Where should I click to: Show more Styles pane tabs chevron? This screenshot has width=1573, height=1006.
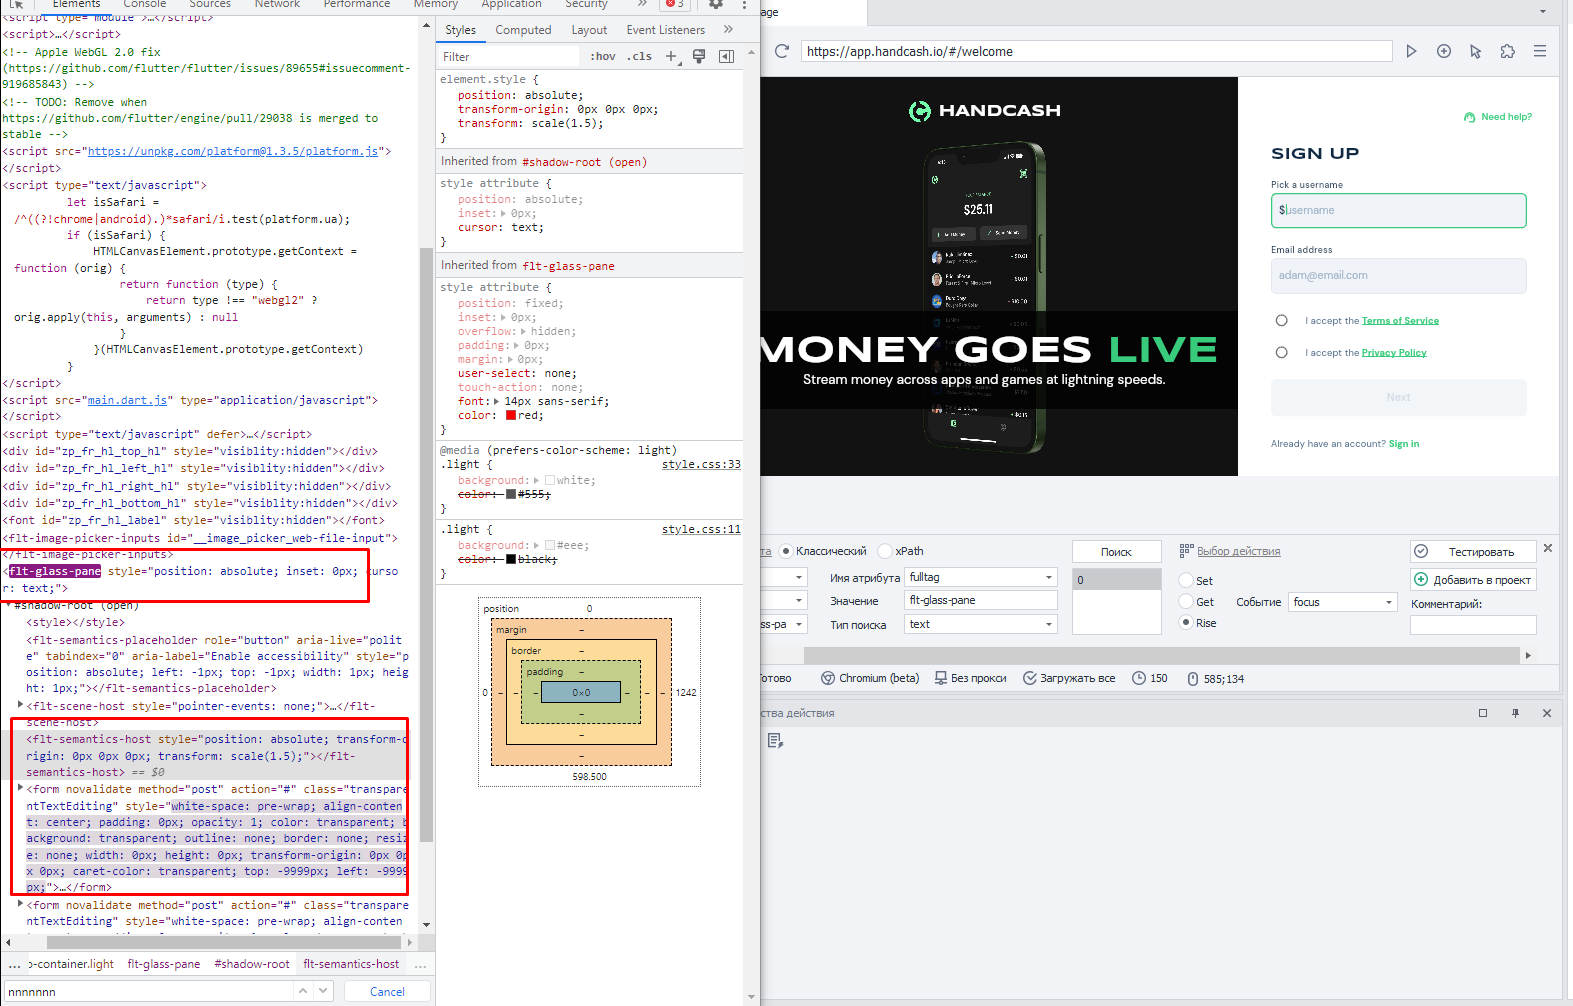click(728, 29)
